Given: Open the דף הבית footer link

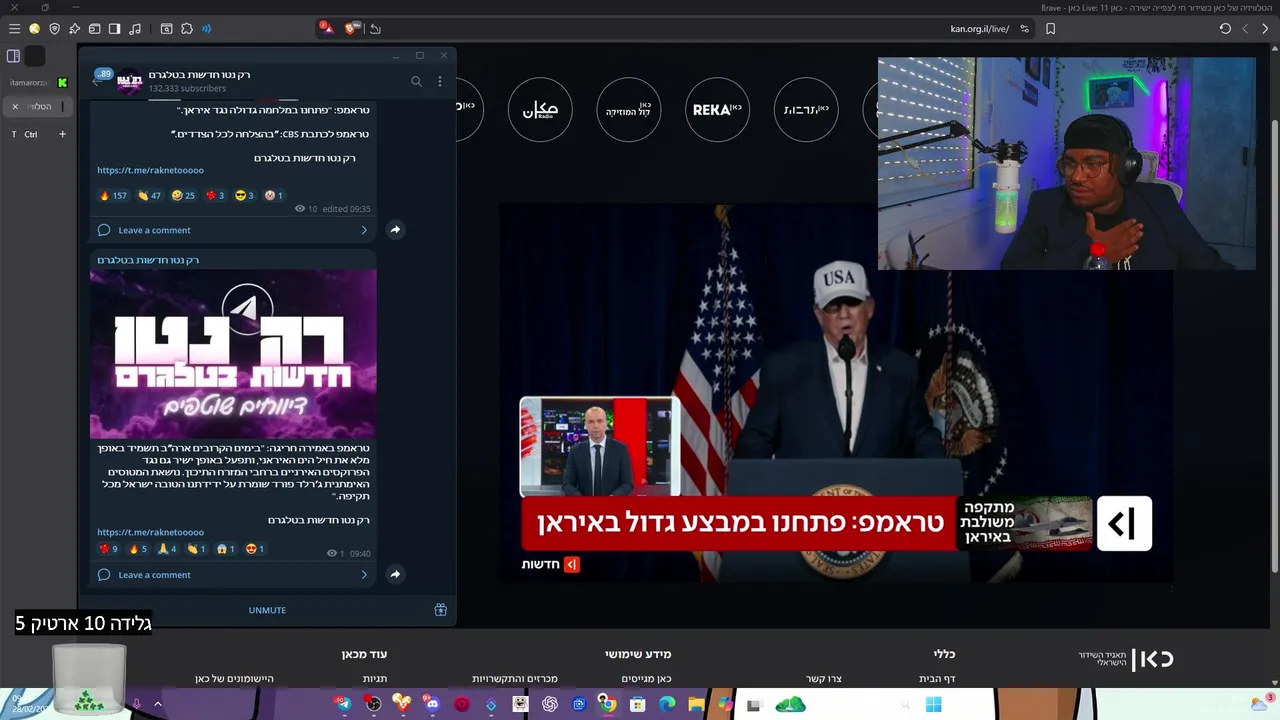Looking at the screenshot, I should (x=937, y=679).
